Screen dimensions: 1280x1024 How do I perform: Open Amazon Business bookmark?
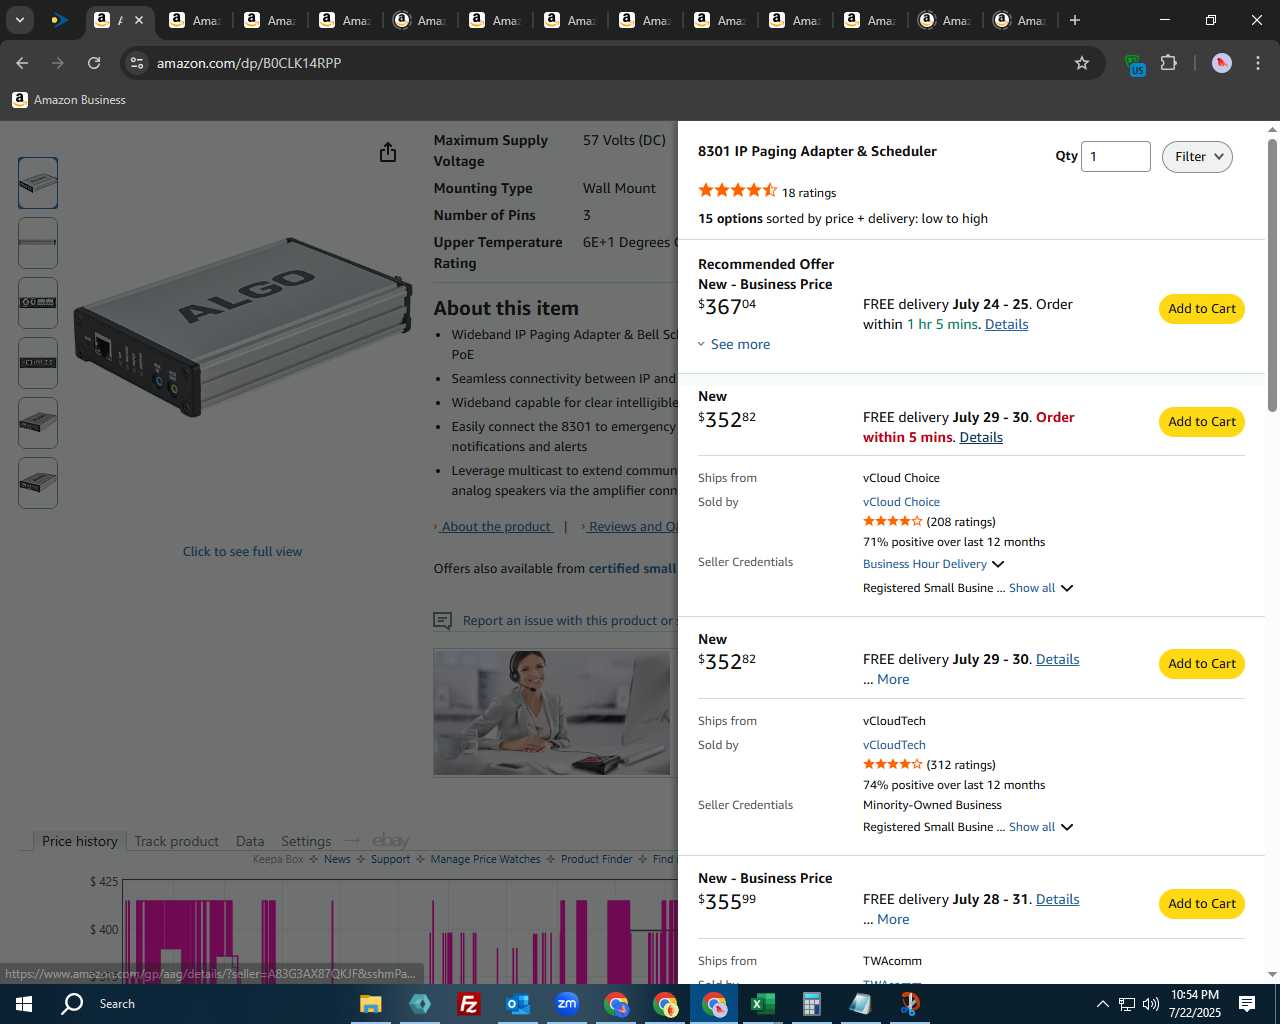[x=69, y=100]
